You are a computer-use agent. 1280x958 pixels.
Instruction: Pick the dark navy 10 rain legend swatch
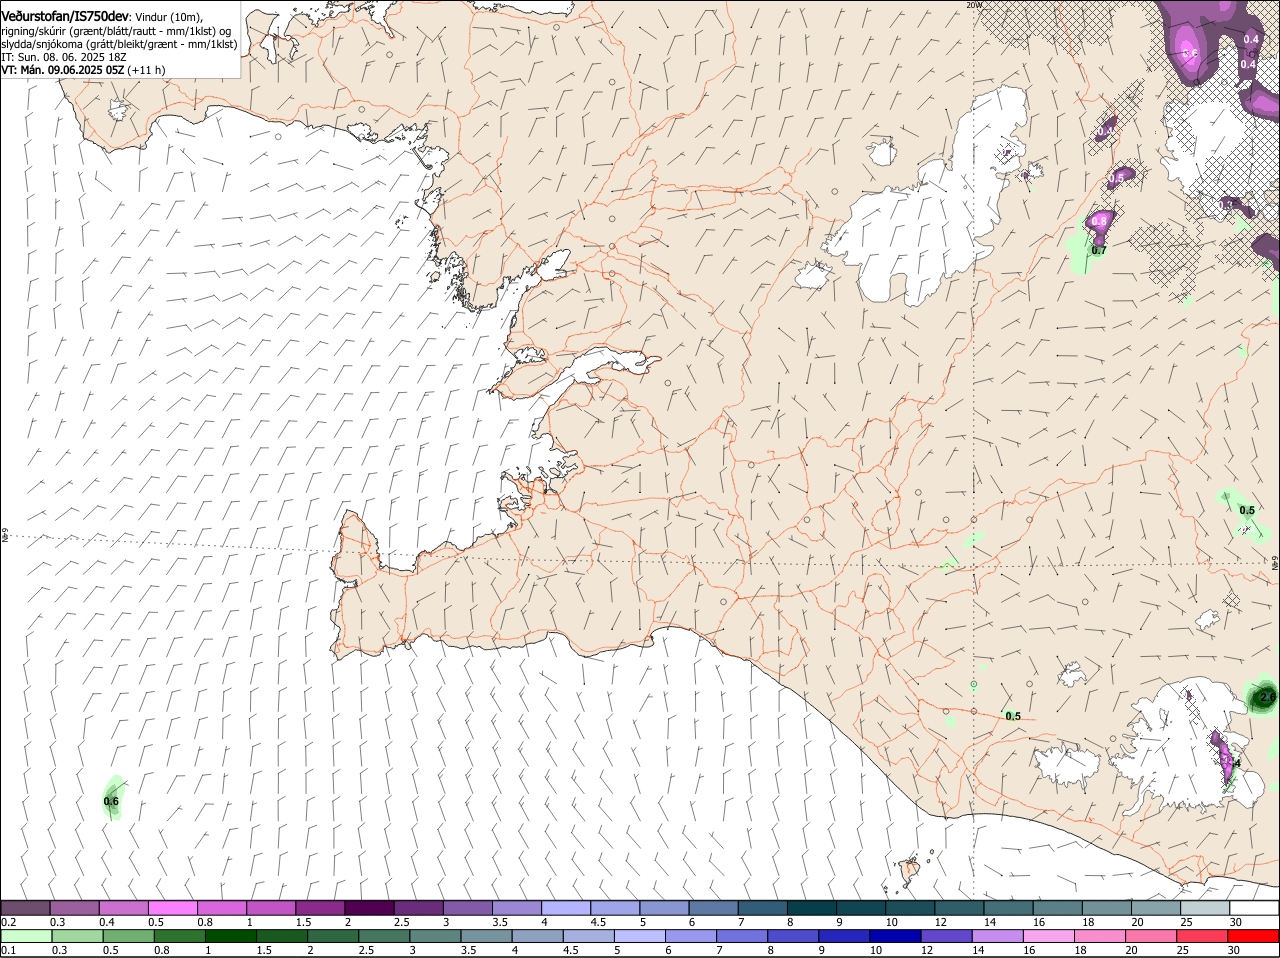[894, 936]
